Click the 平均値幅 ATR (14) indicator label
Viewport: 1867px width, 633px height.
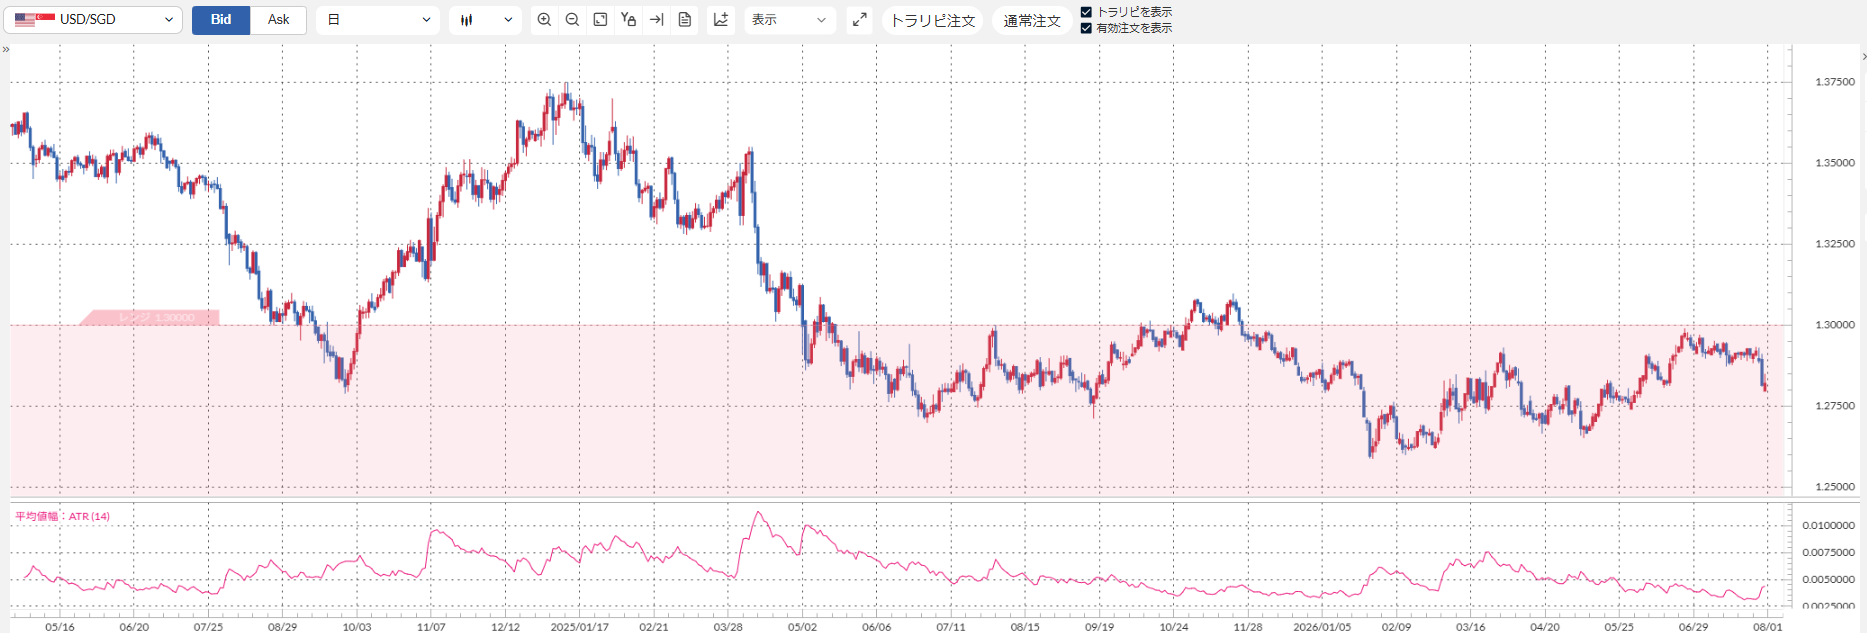(62, 516)
